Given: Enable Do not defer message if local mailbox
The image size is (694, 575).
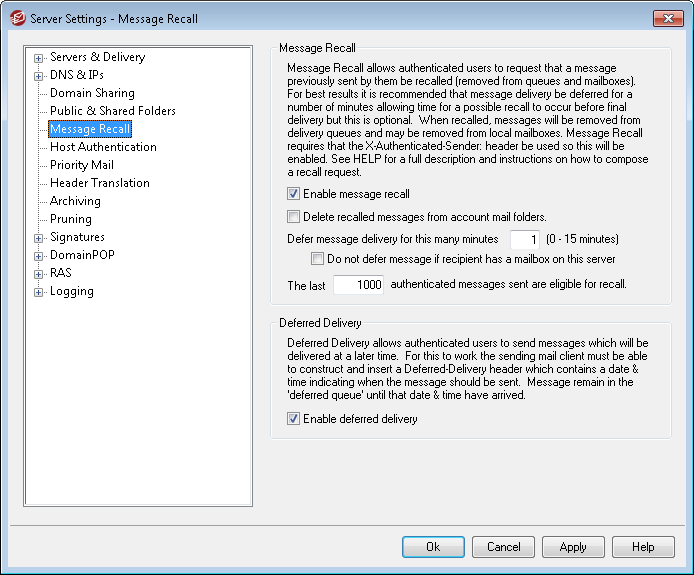Looking at the screenshot, I should [319, 259].
